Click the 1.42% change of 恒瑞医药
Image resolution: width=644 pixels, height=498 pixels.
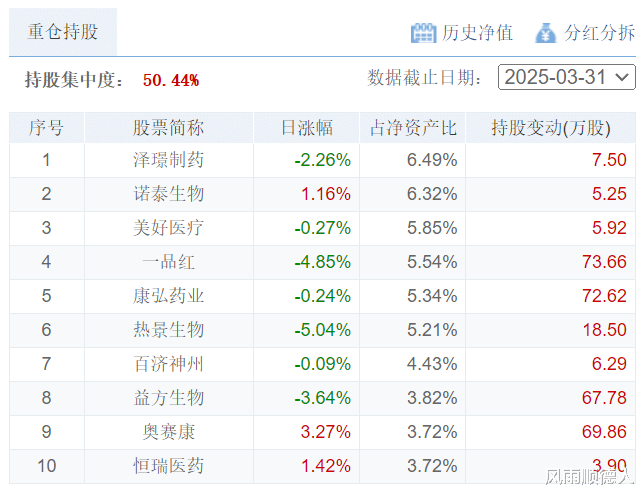point(326,466)
